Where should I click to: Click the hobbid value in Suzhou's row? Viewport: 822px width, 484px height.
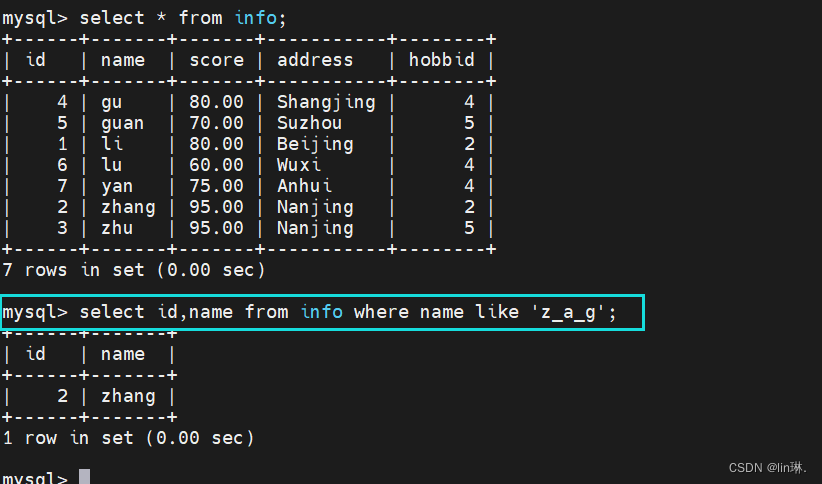pyautogui.click(x=469, y=123)
